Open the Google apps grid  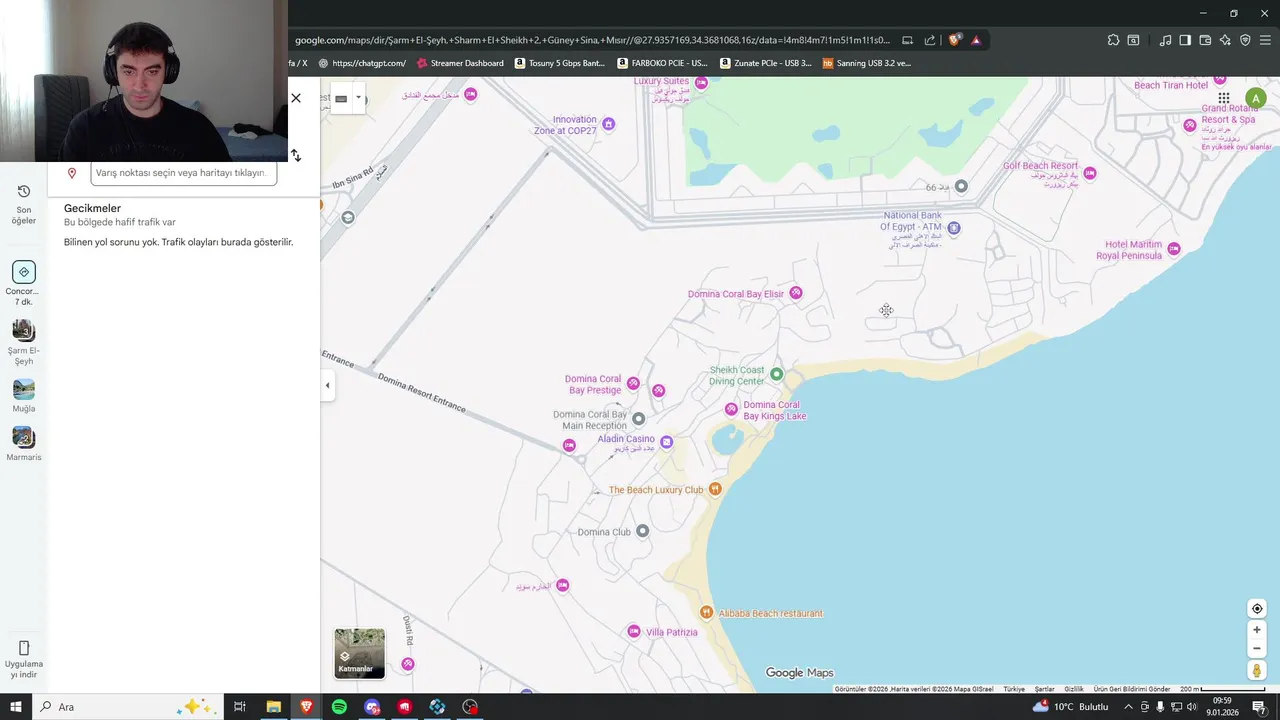(x=1223, y=98)
